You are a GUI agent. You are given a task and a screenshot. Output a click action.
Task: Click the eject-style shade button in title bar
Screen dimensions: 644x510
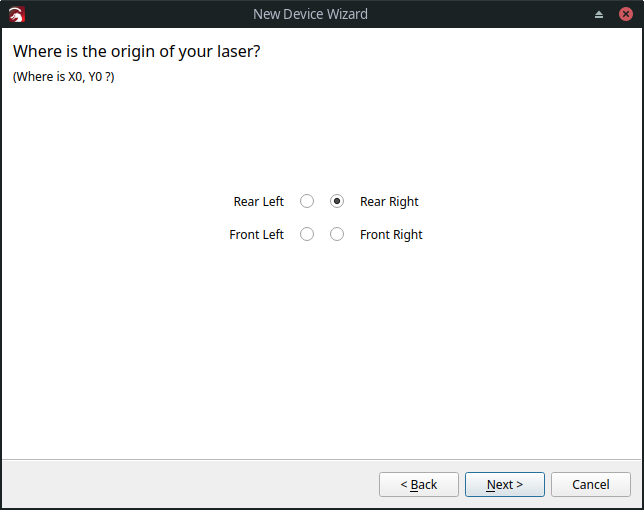599,15
